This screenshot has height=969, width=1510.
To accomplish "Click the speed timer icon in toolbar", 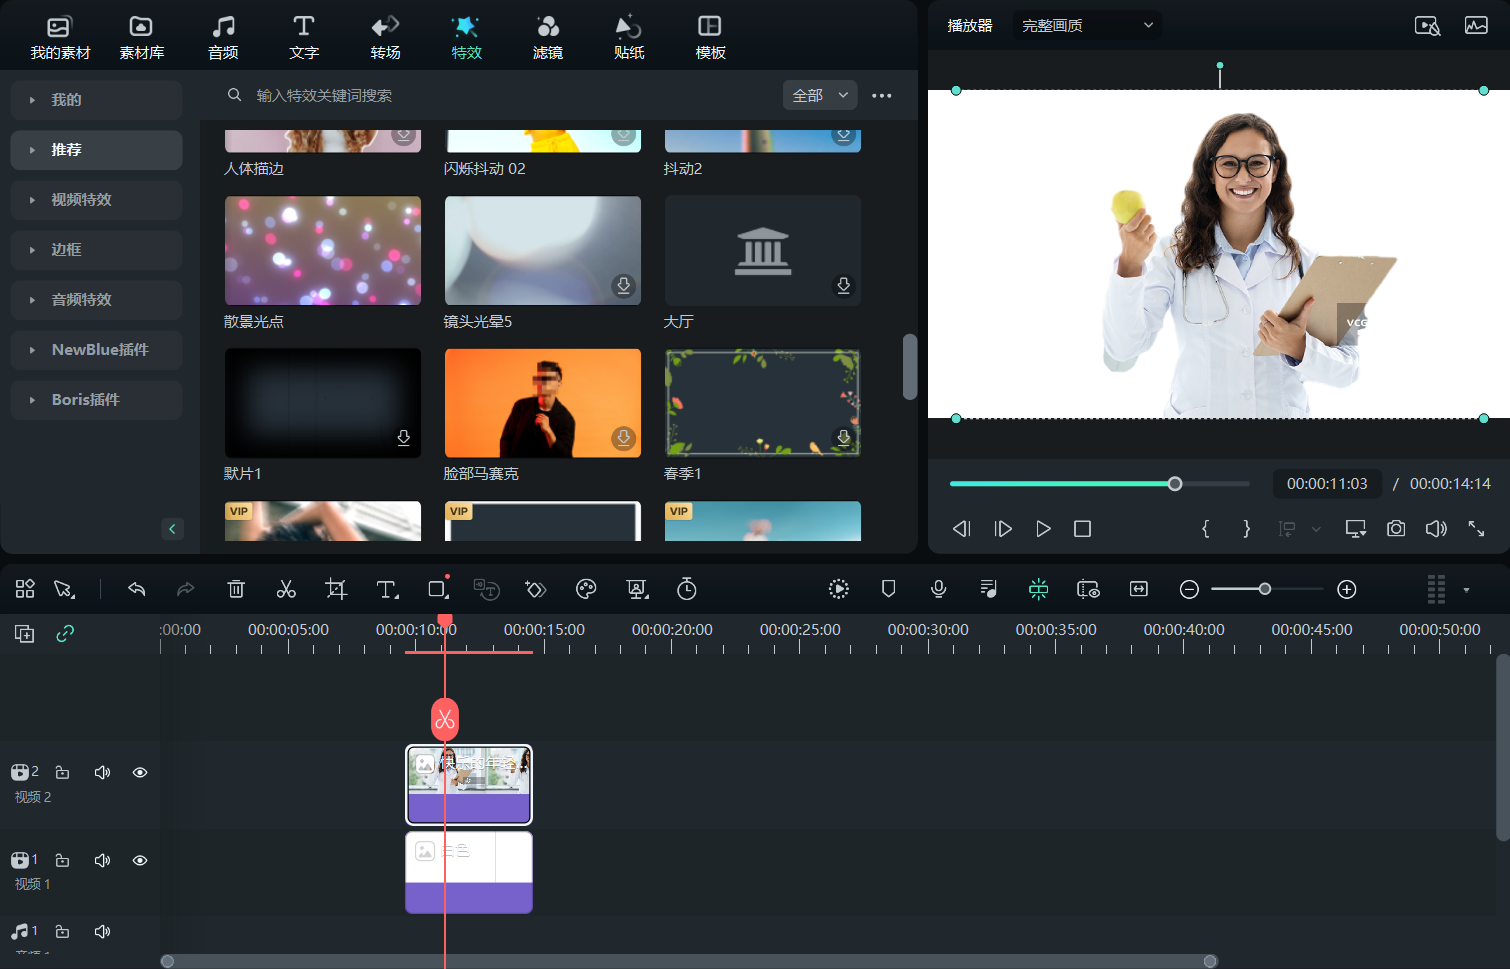I will click(x=687, y=590).
